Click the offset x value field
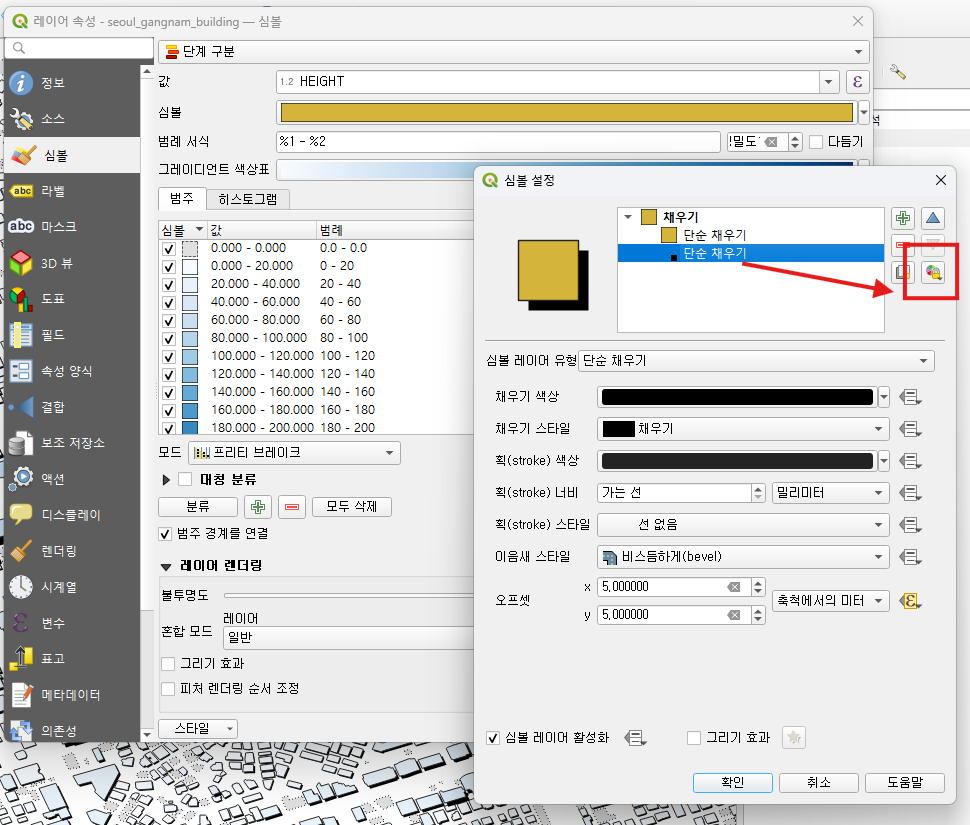Screen dimensions: 970x825 coord(673,587)
